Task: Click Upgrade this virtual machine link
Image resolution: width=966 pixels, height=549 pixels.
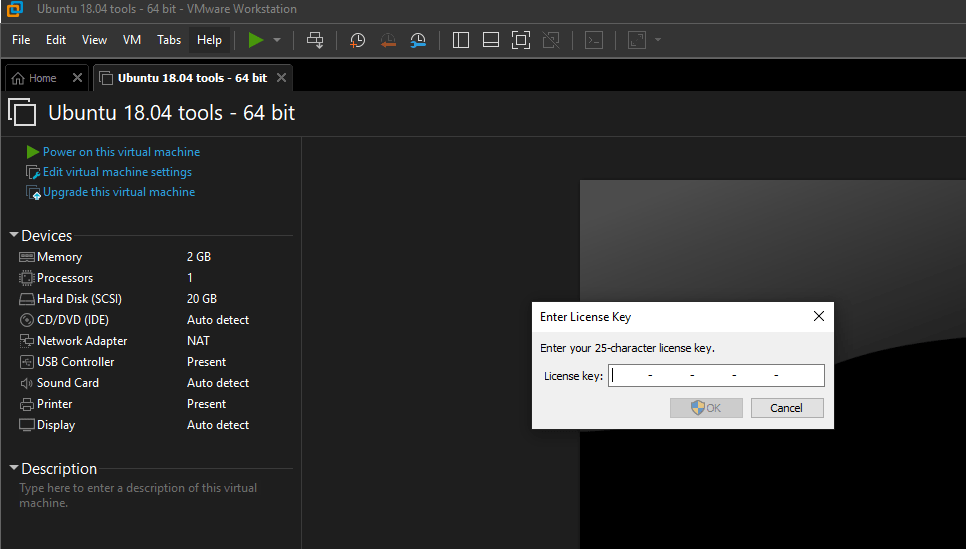Action: [119, 192]
